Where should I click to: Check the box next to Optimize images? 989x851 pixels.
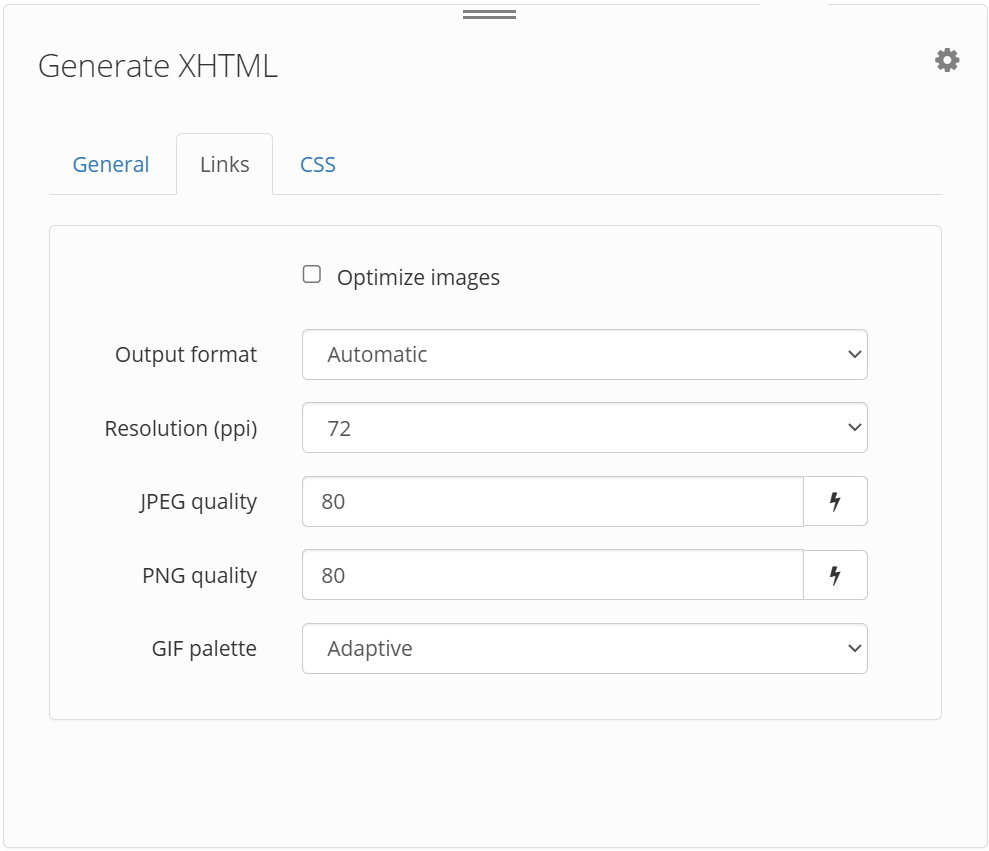point(311,272)
